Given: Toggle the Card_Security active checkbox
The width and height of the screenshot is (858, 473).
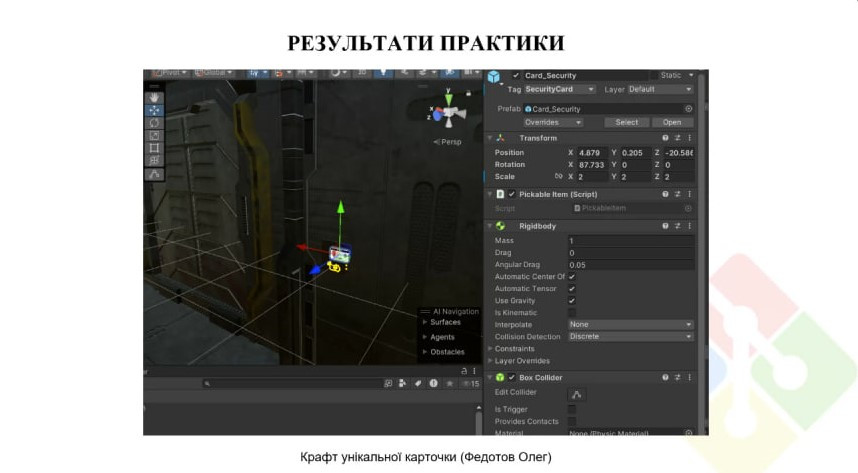Looking at the screenshot, I should pyautogui.click(x=515, y=76).
